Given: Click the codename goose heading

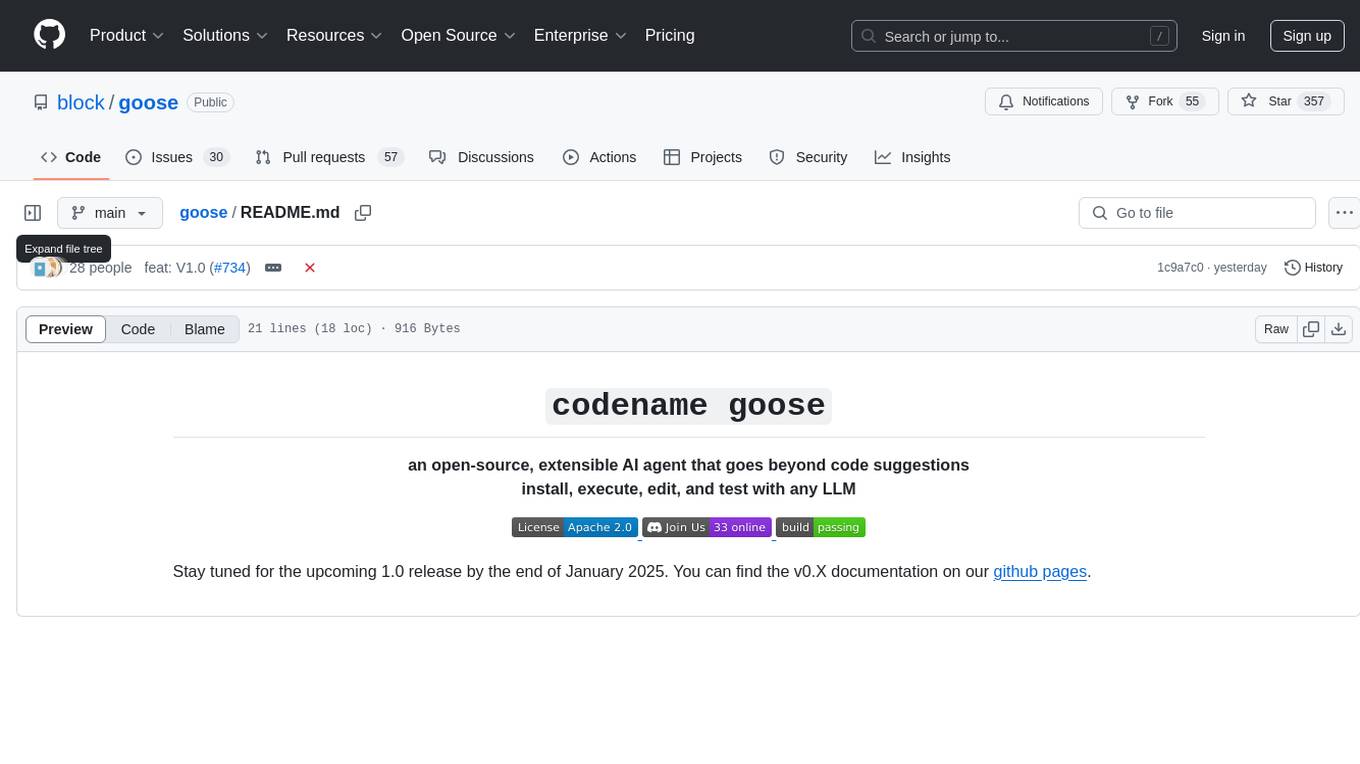Looking at the screenshot, I should click(x=689, y=405).
